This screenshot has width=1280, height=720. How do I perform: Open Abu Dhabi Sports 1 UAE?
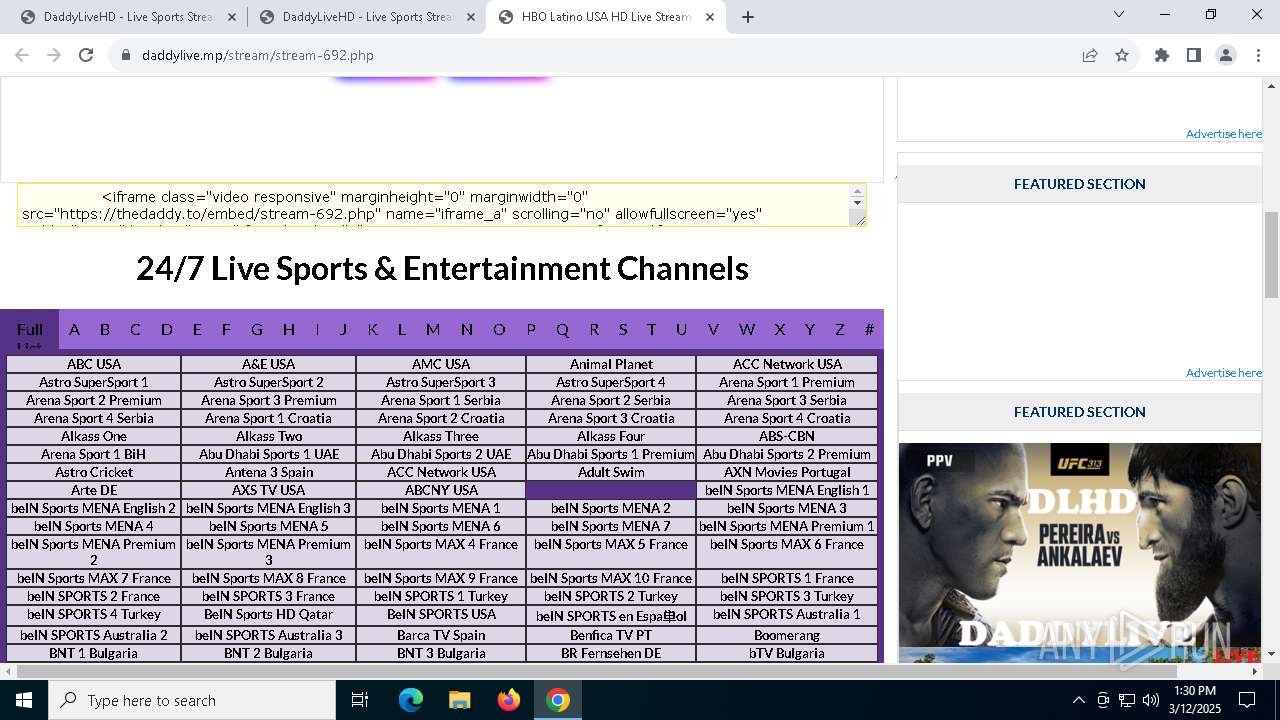(x=269, y=454)
